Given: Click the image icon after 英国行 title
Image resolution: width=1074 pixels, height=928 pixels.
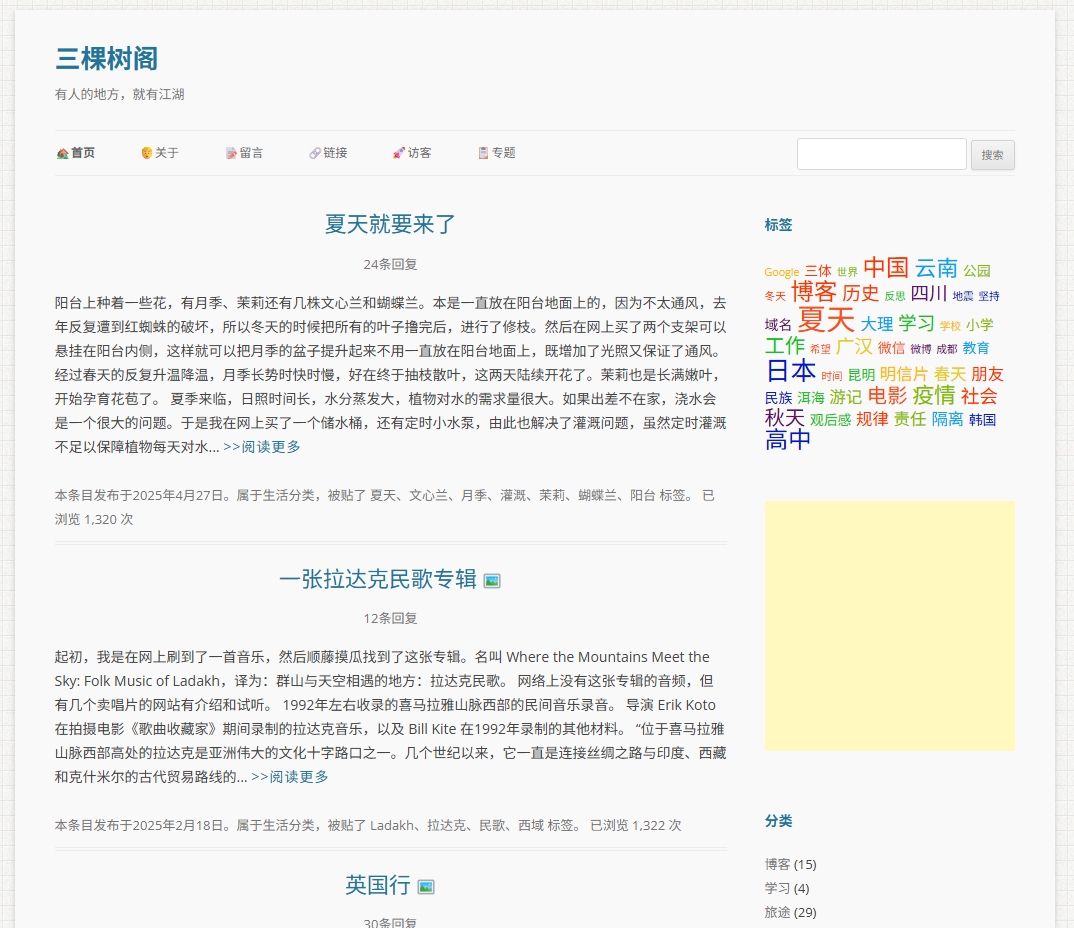Looking at the screenshot, I should (425, 886).
